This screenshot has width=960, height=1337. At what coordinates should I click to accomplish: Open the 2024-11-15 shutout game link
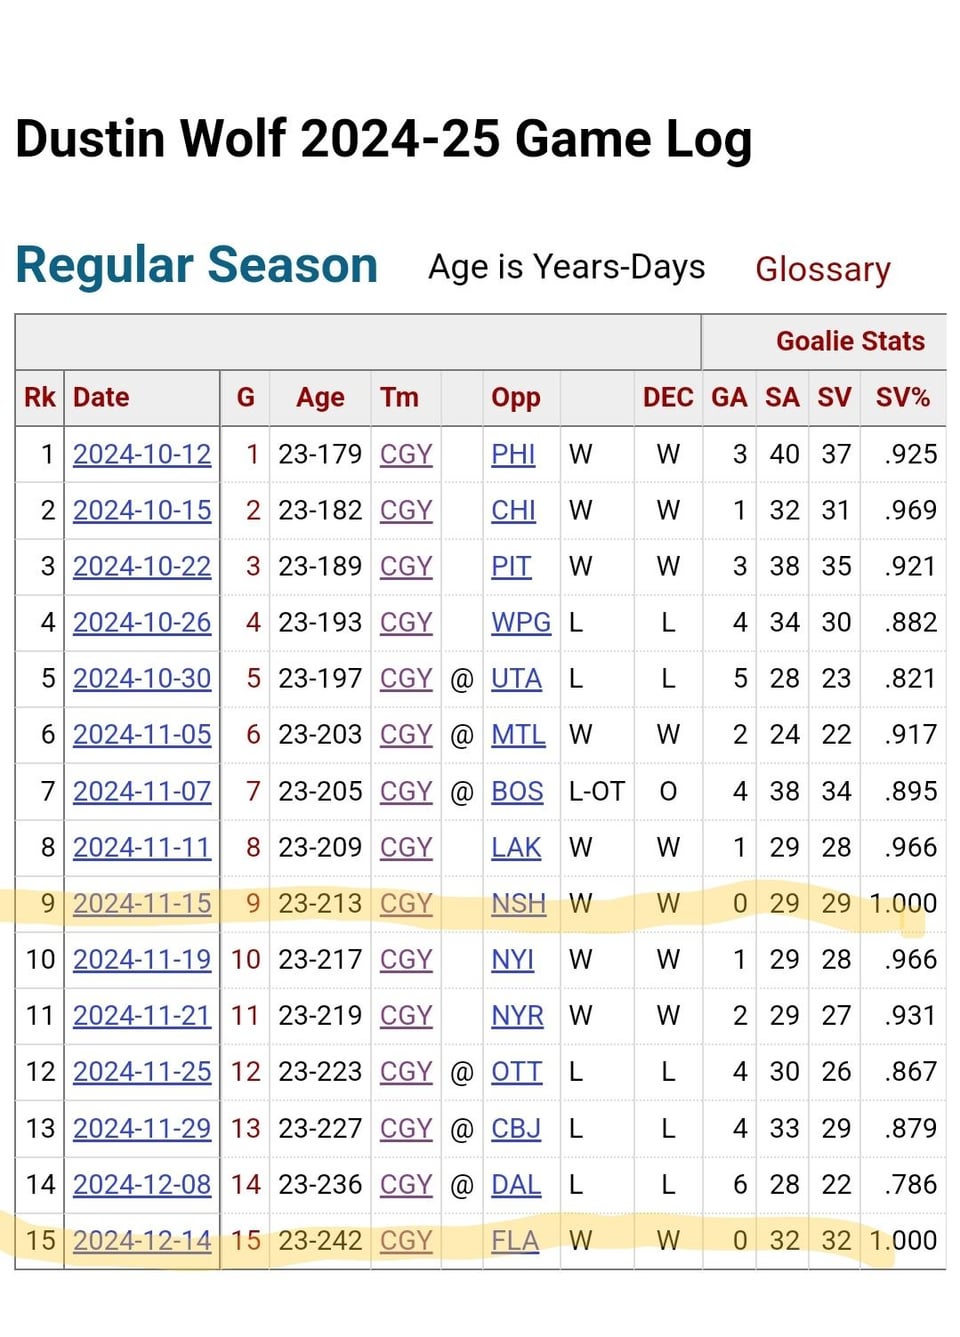click(x=142, y=903)
